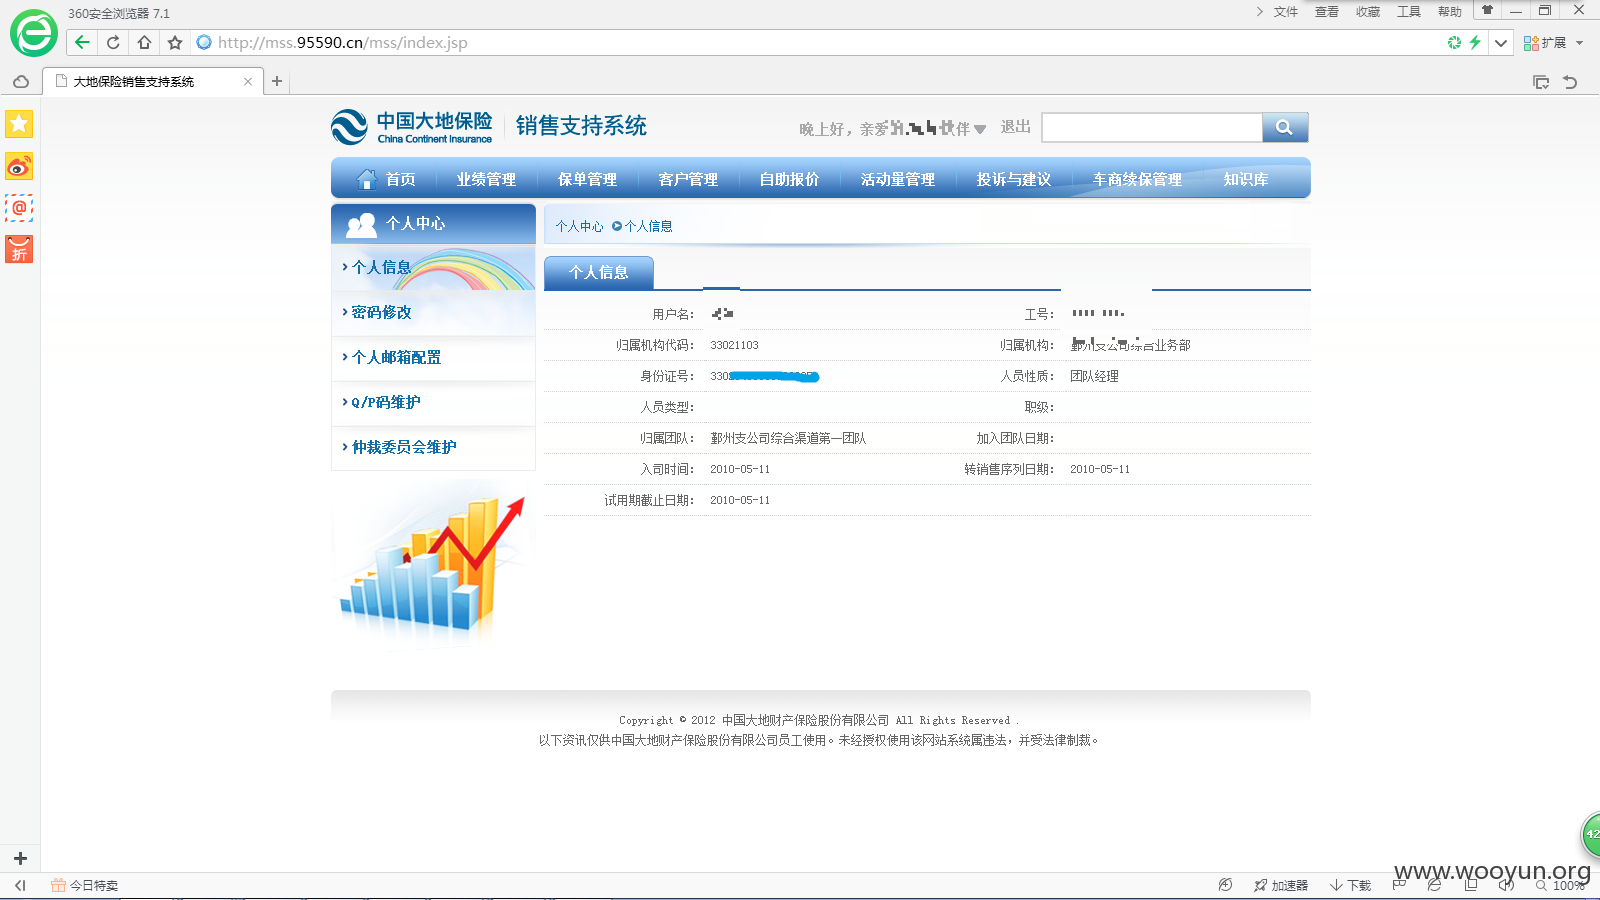Open 自助报价 in the navigation bar
The height and width of the screenshot is (900, 1600).
(x=789, y=179)
